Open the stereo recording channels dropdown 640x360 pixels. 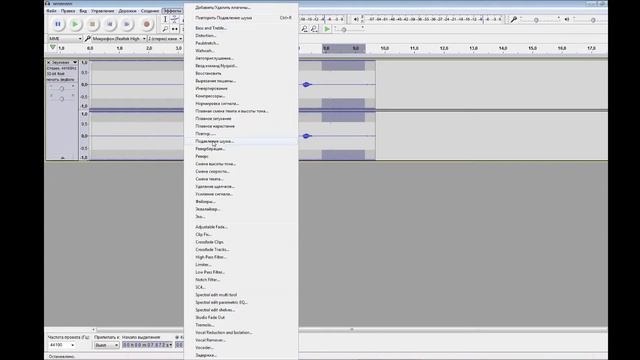click(x=165, y=38)
